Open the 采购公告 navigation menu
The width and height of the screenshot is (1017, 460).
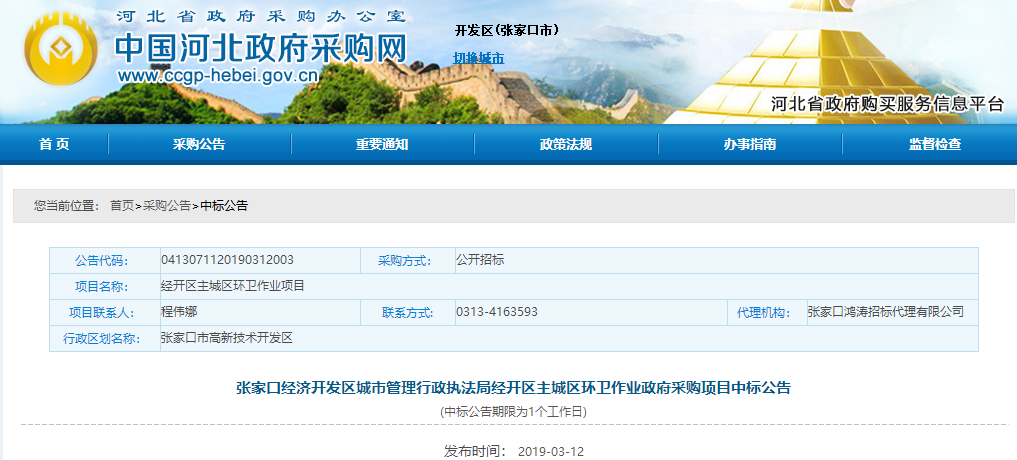(x=199, y=144)
